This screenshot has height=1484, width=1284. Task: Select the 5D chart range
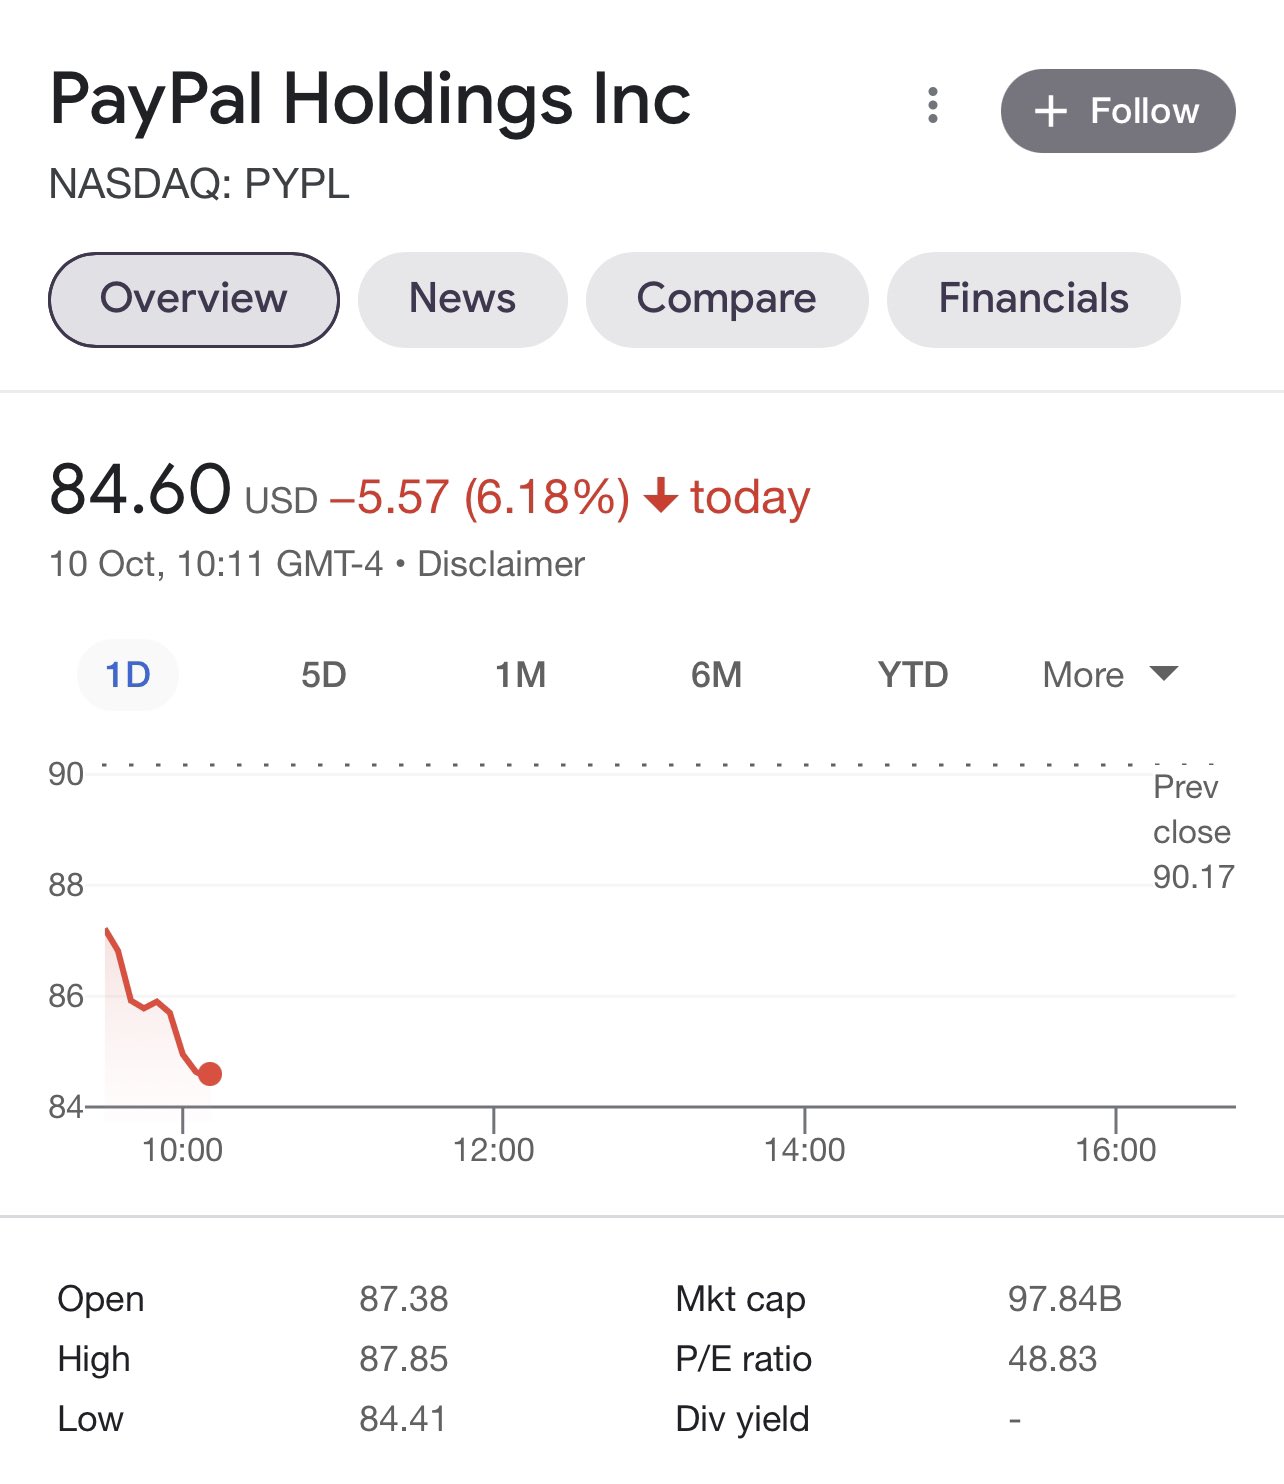(324, 675)
